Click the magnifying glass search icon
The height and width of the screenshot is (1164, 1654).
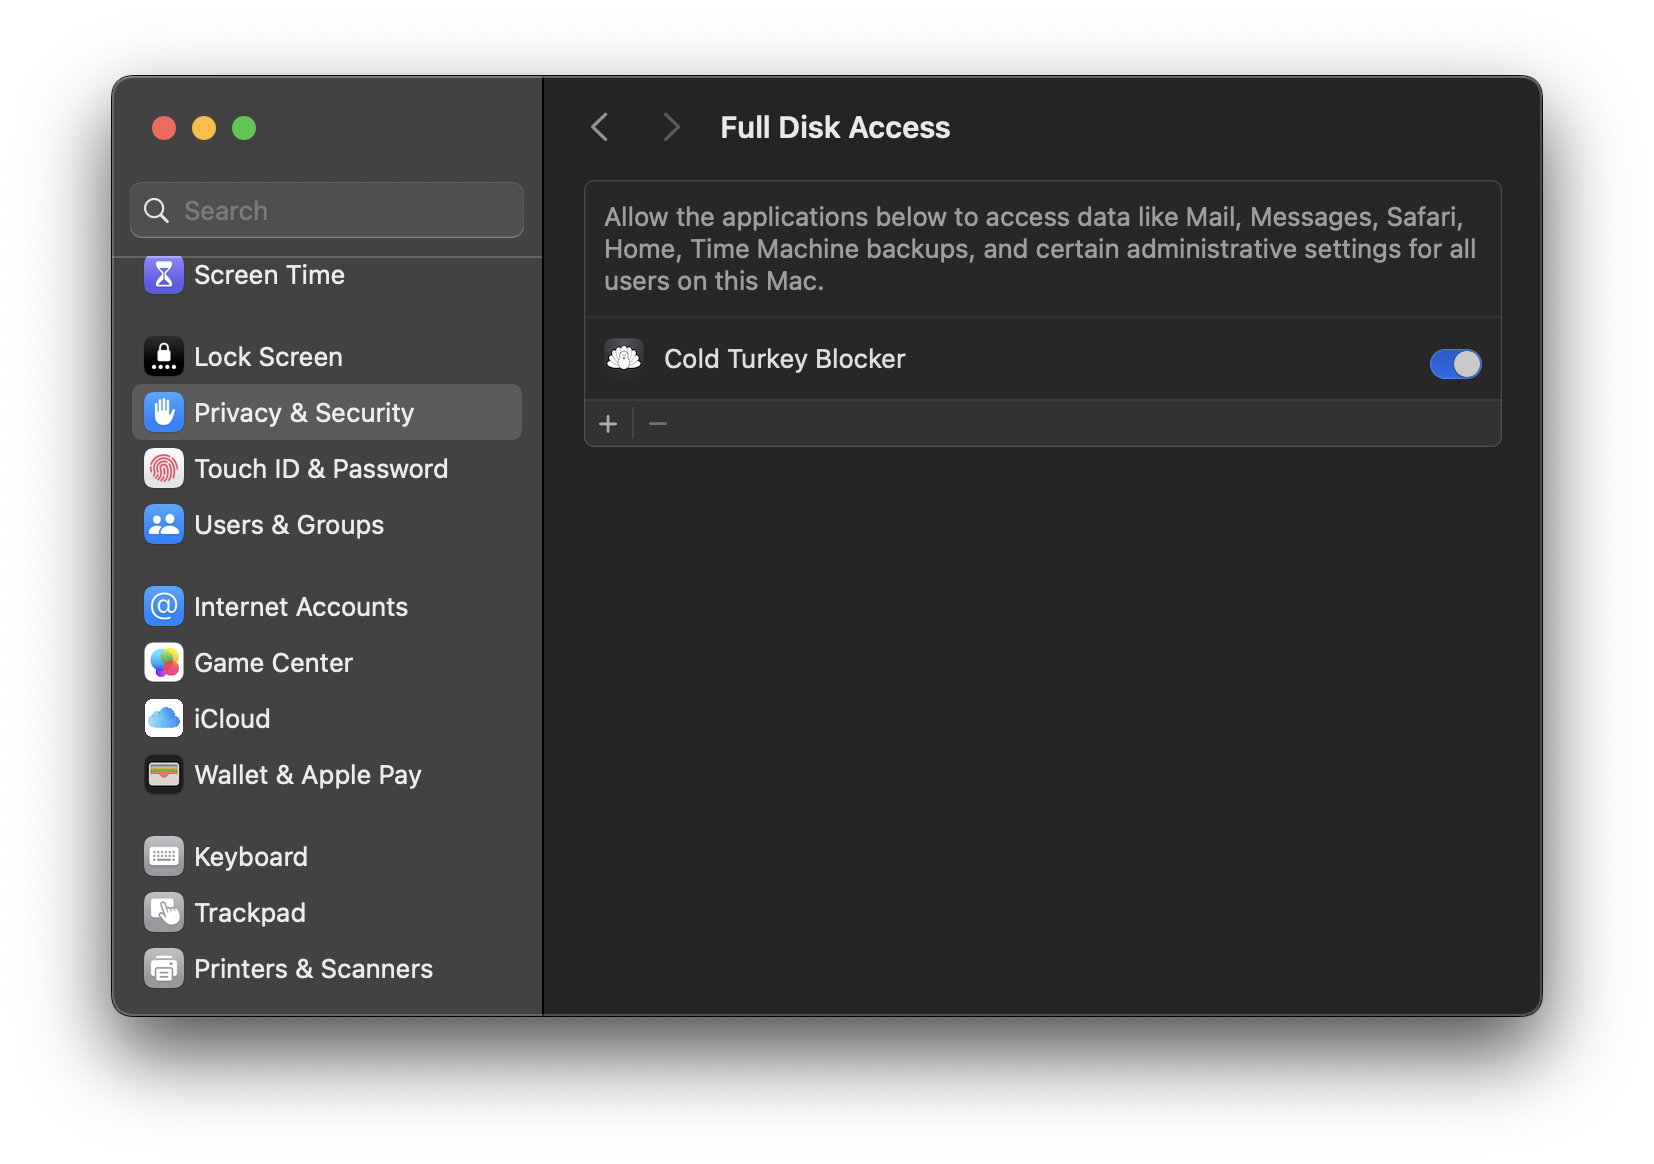point(157,210)
